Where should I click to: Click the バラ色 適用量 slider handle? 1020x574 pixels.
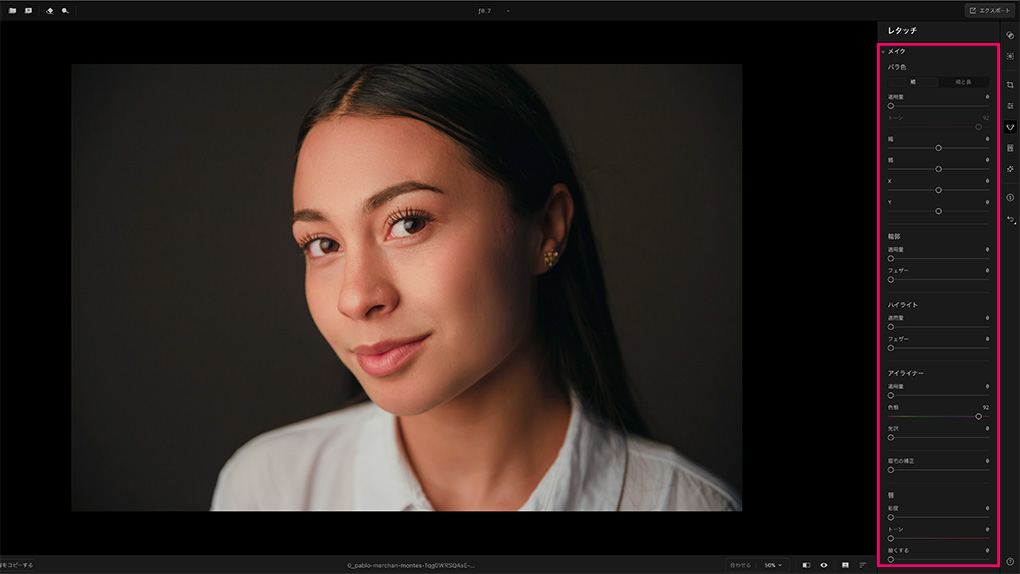point(891,106)
